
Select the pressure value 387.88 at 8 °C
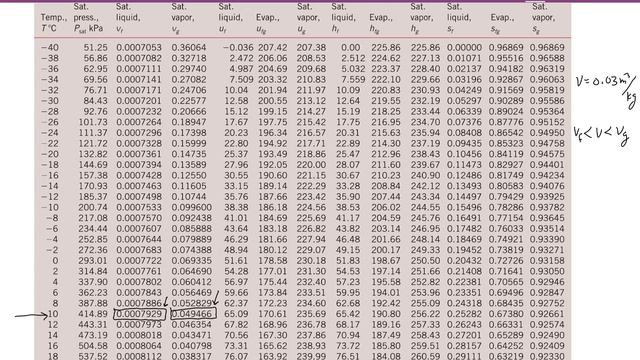pyautogui.click(x=92, y=303)
